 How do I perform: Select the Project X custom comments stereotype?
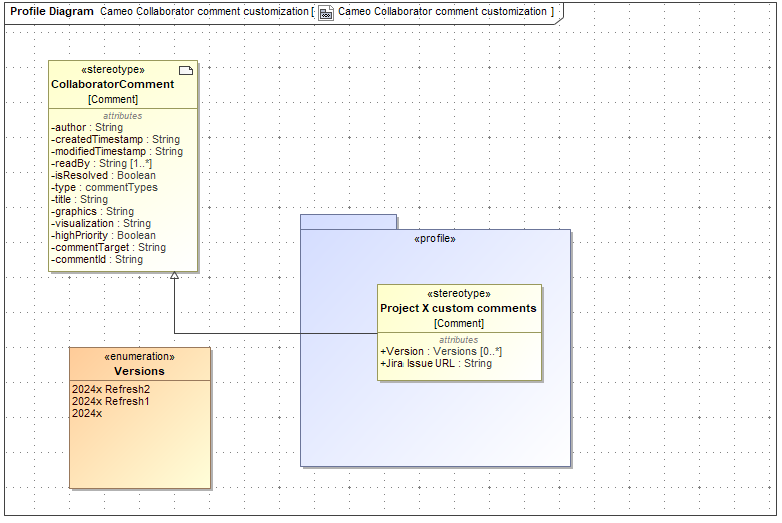[458, 309]
